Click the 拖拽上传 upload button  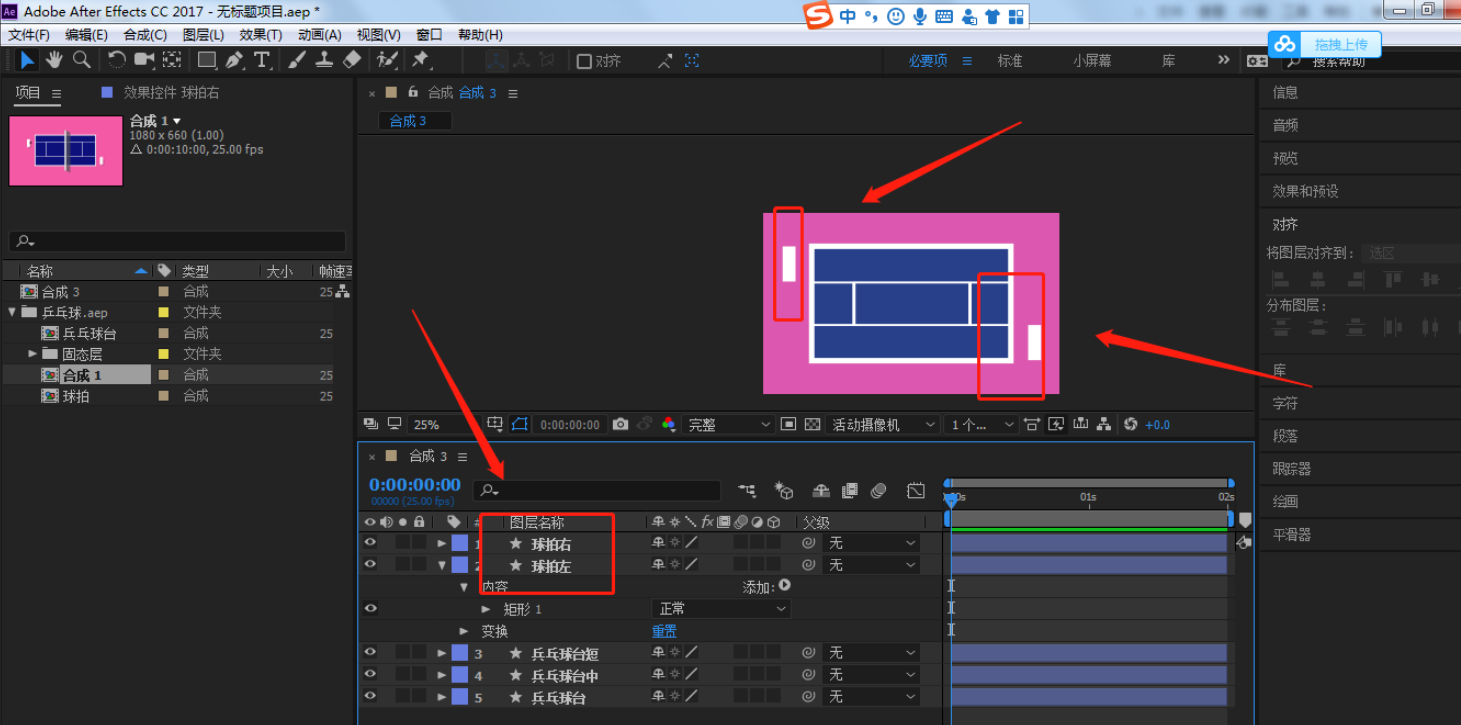(1325, 44)
